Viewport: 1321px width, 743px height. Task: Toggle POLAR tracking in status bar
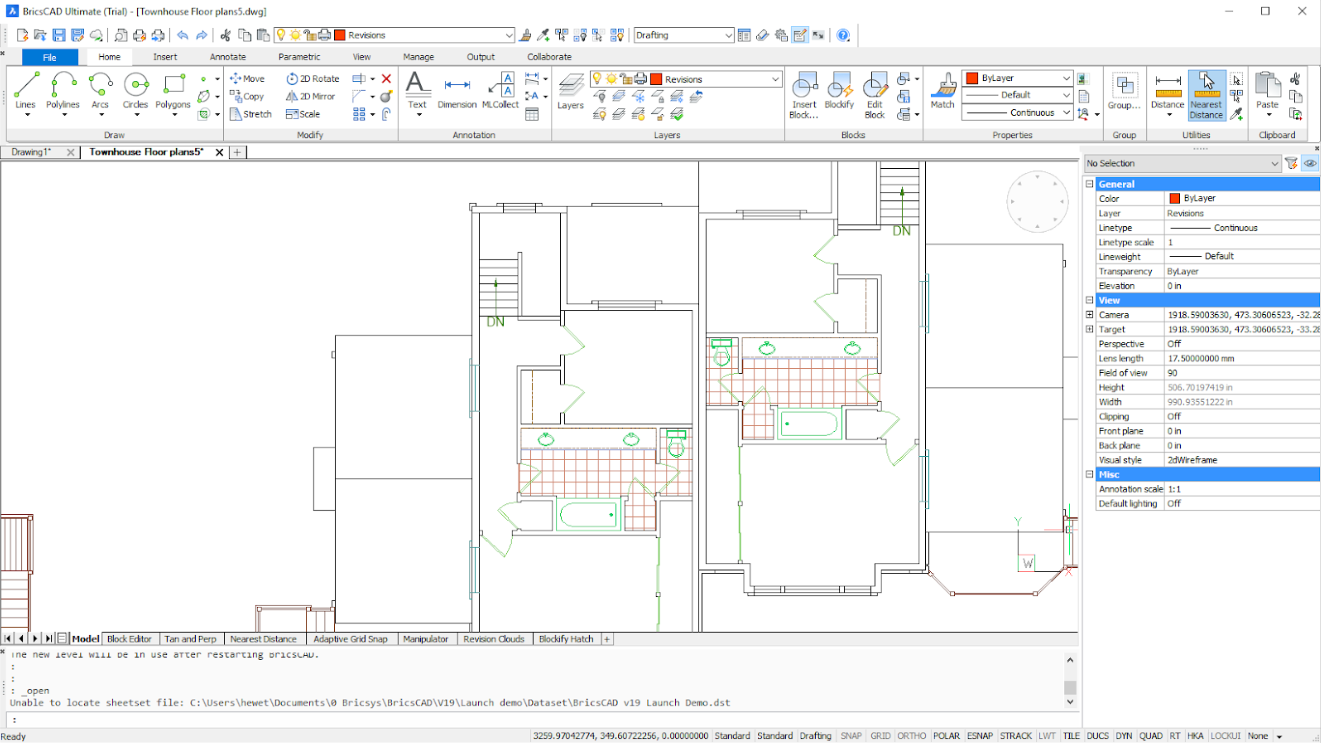(x=946, y=735)
